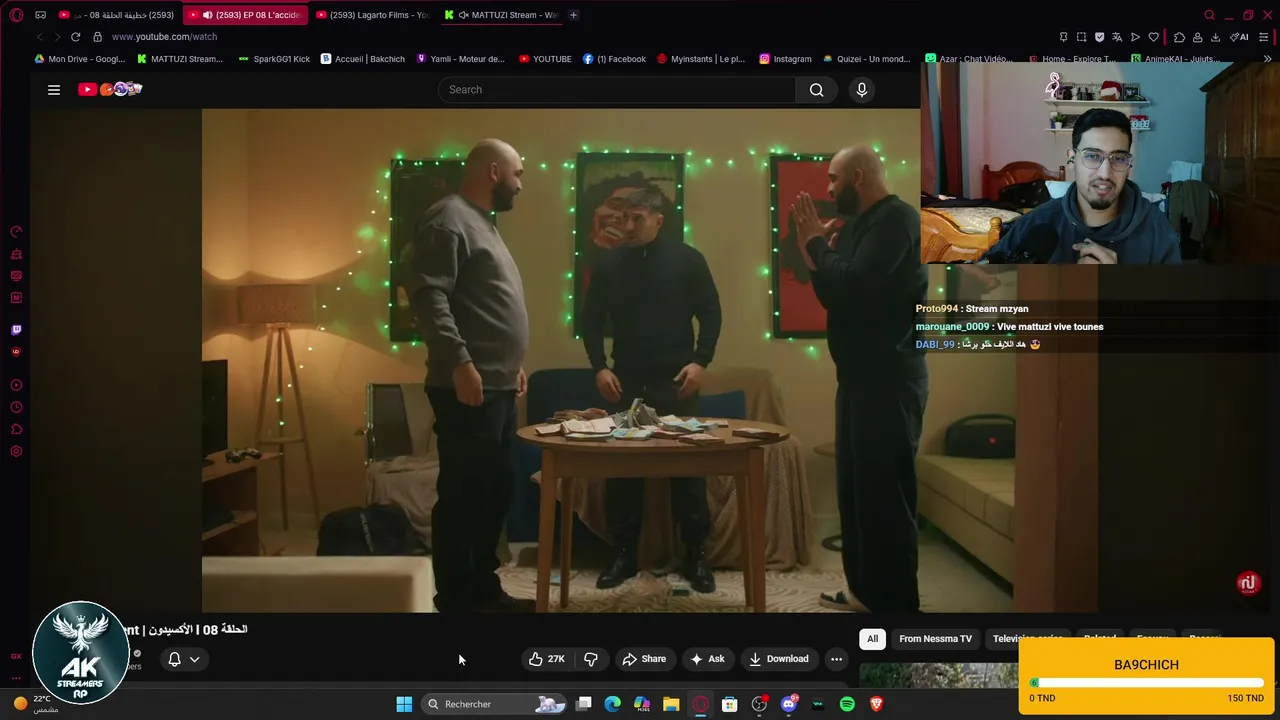View site security padlock info
The height and width of the screenshot is (720, 1280).
coord(97,37)
